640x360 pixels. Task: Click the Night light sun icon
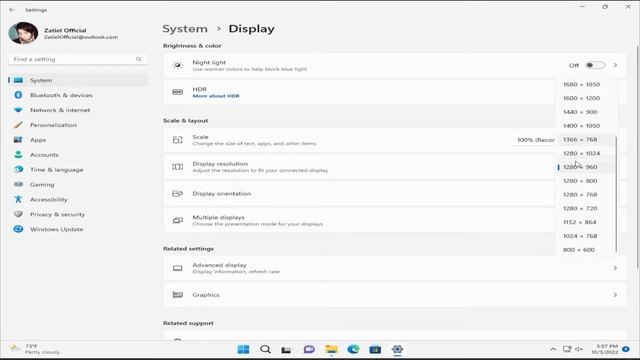click(x=177, y=65)
